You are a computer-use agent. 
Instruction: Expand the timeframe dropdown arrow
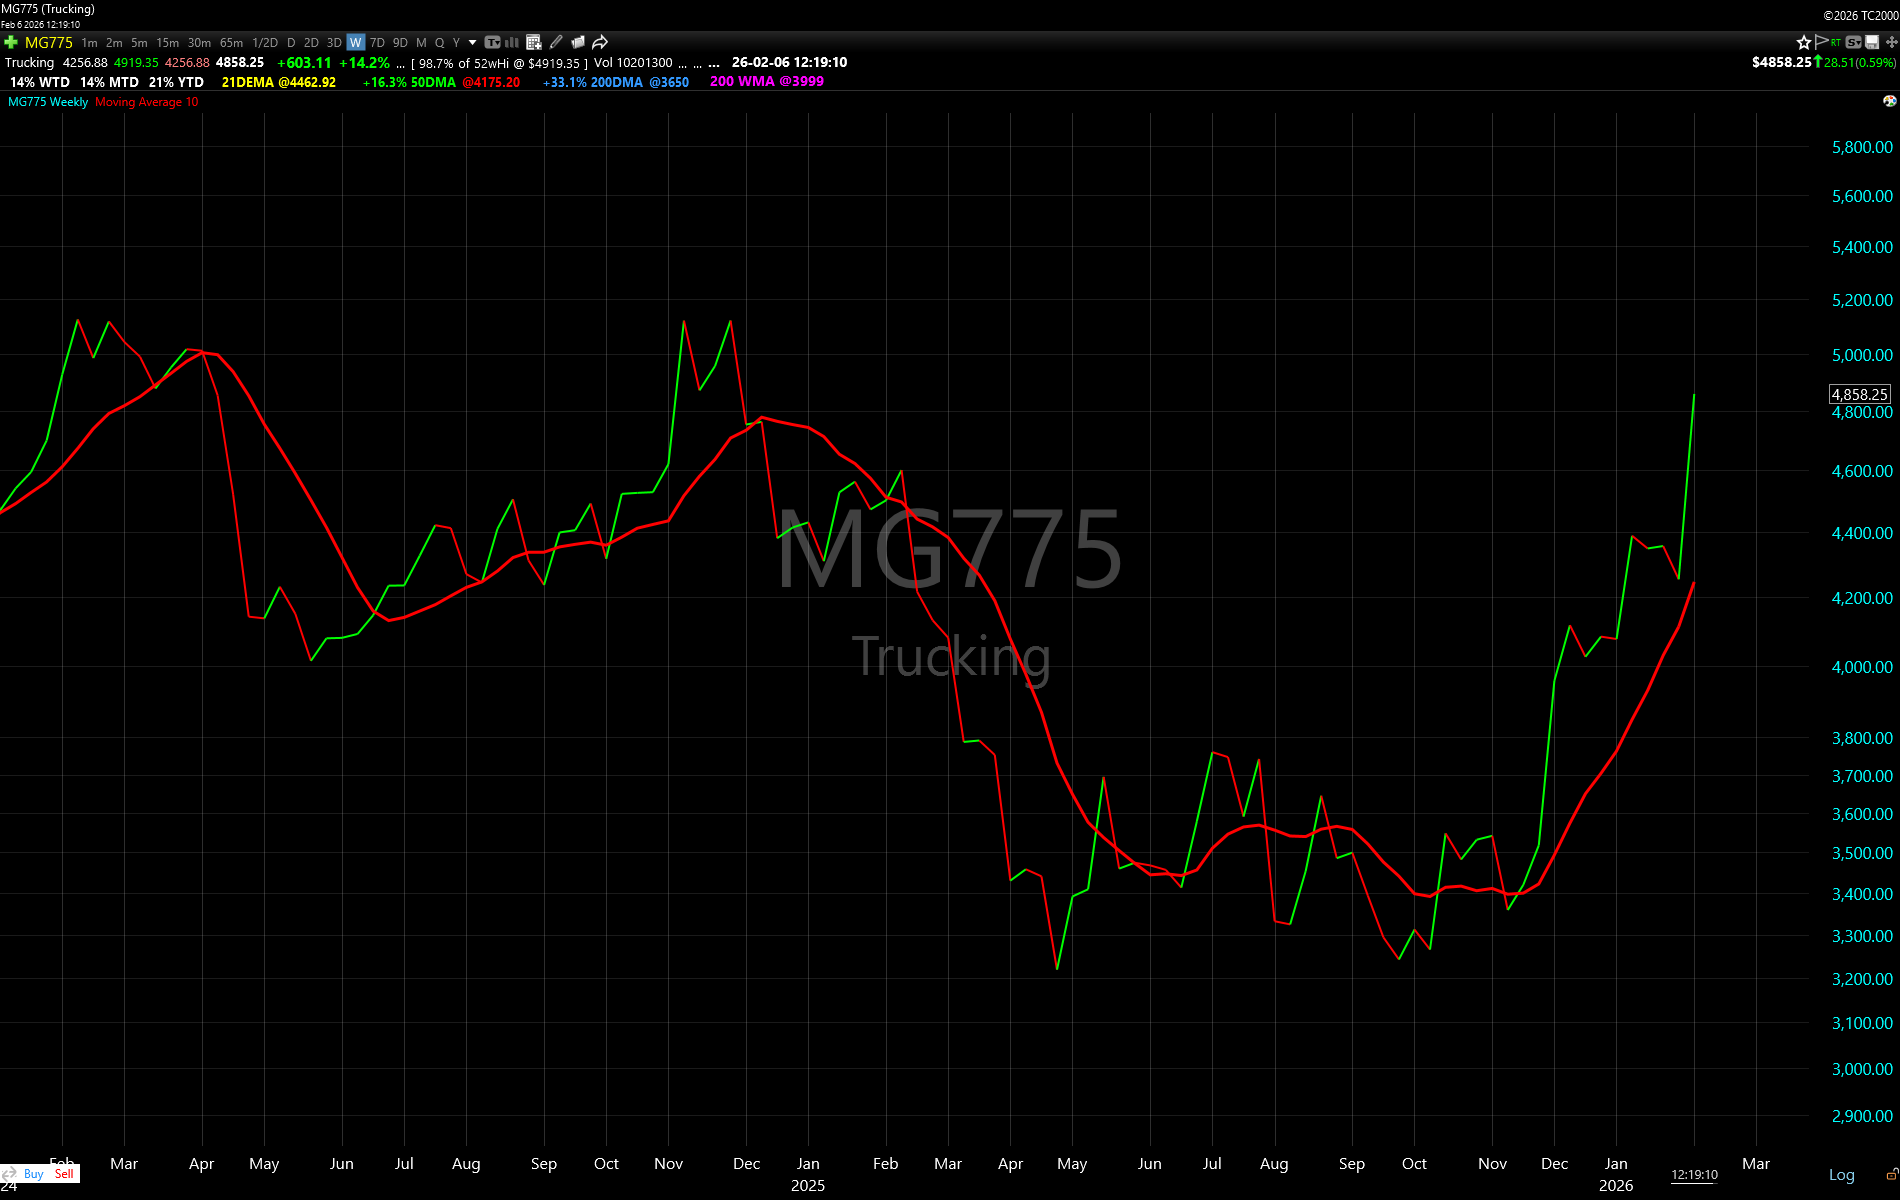(472, 42)
